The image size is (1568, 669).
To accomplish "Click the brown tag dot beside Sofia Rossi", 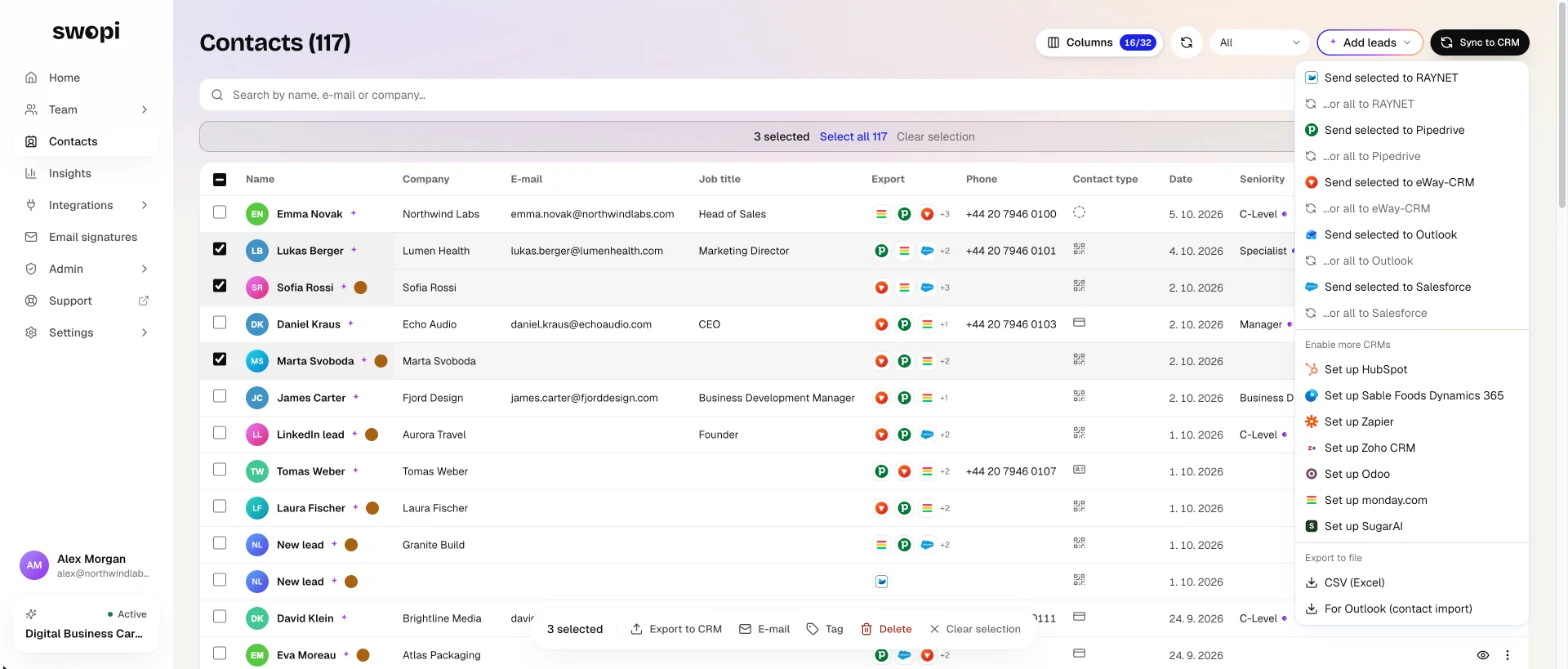I will point(360,287).
